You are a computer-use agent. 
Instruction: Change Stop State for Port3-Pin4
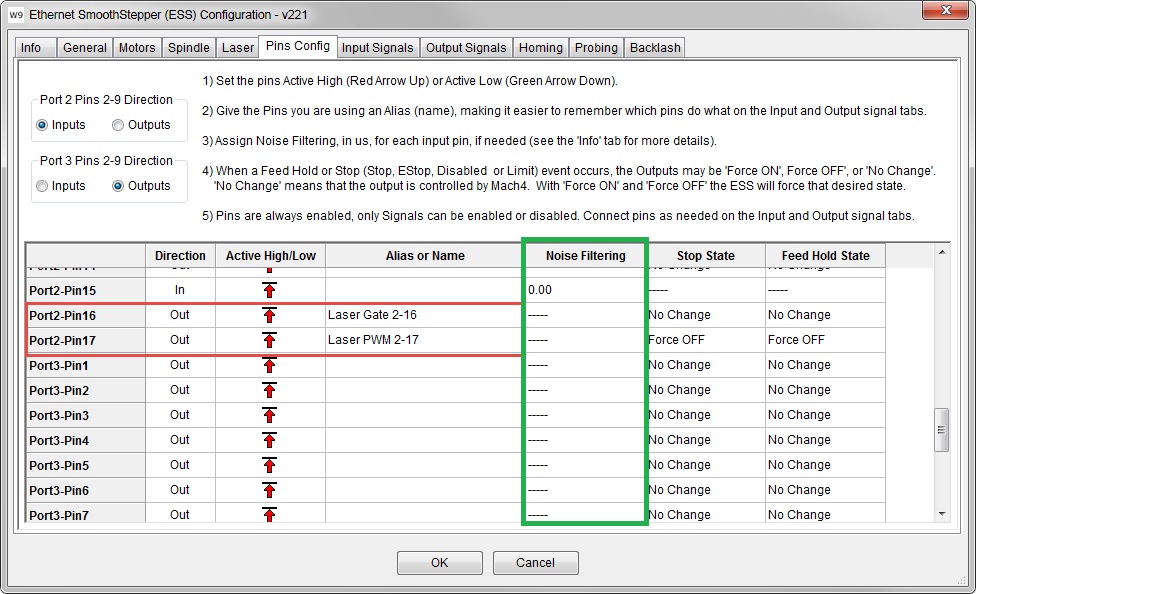[x=706, y=441]
